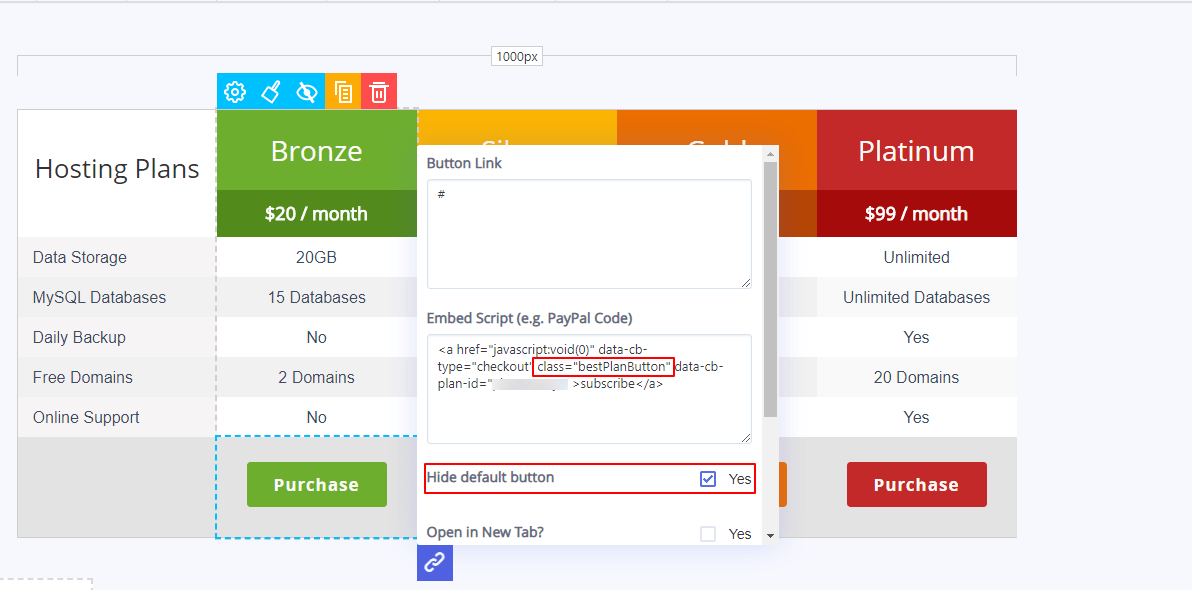Image resolution: width=1192 pixels, height=590 pixels.
Task: Delete the column using the trash icon
Action: click(378, 91)
